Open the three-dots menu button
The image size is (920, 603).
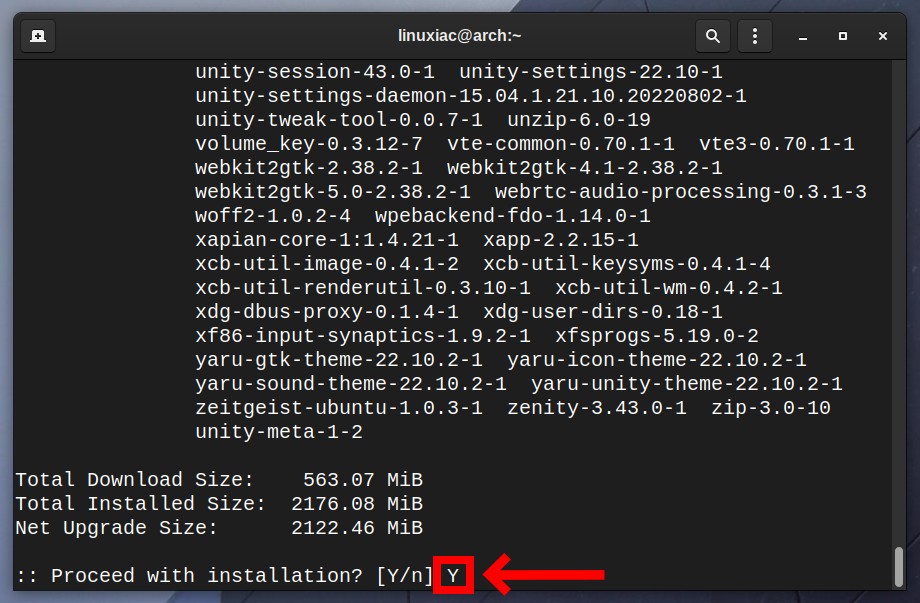[x=755, y=36]
